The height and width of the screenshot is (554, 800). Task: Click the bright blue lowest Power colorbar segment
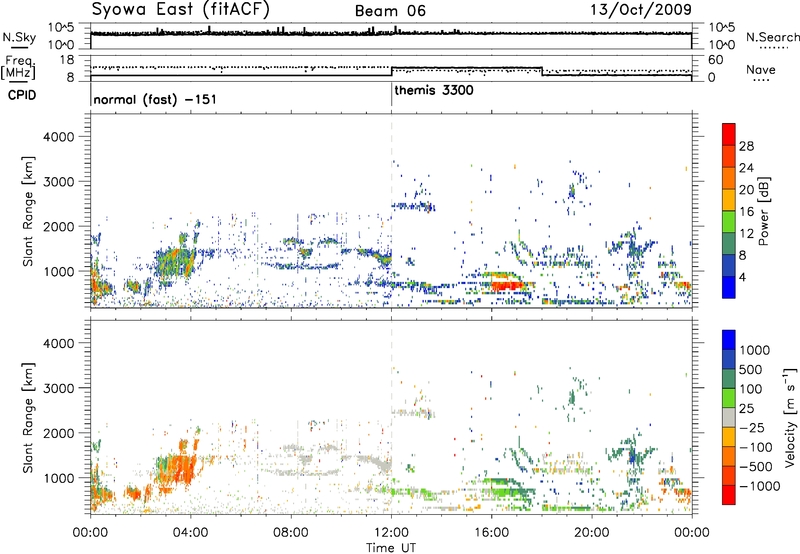click(729, 288)
